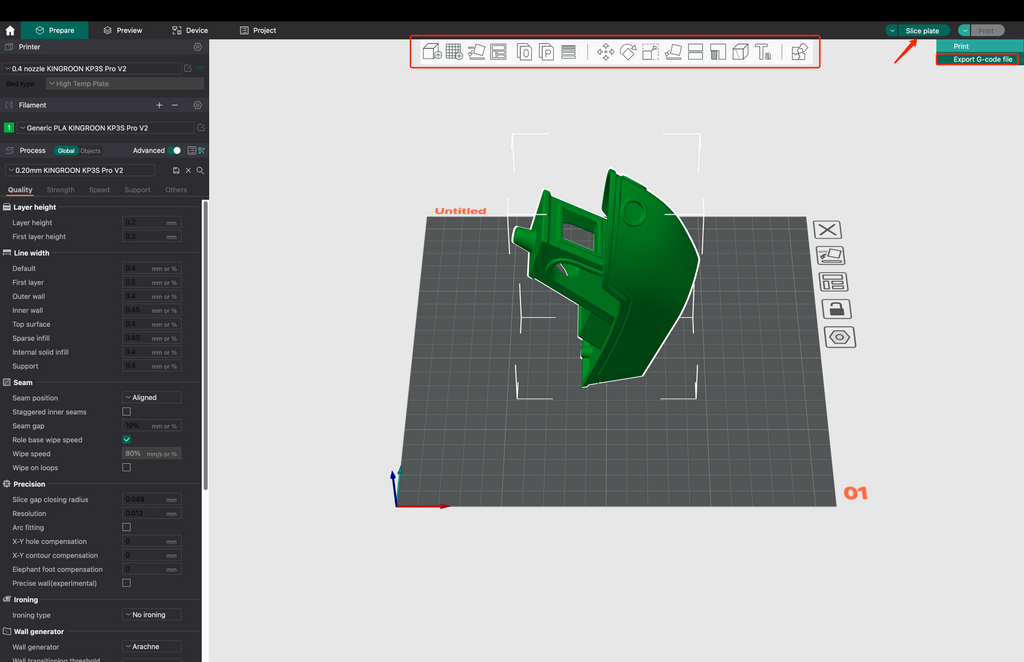Toggle Staggered inner seams checkbox
The image size is (1024, 662).
pyautogui.click(x=126, y=411)
